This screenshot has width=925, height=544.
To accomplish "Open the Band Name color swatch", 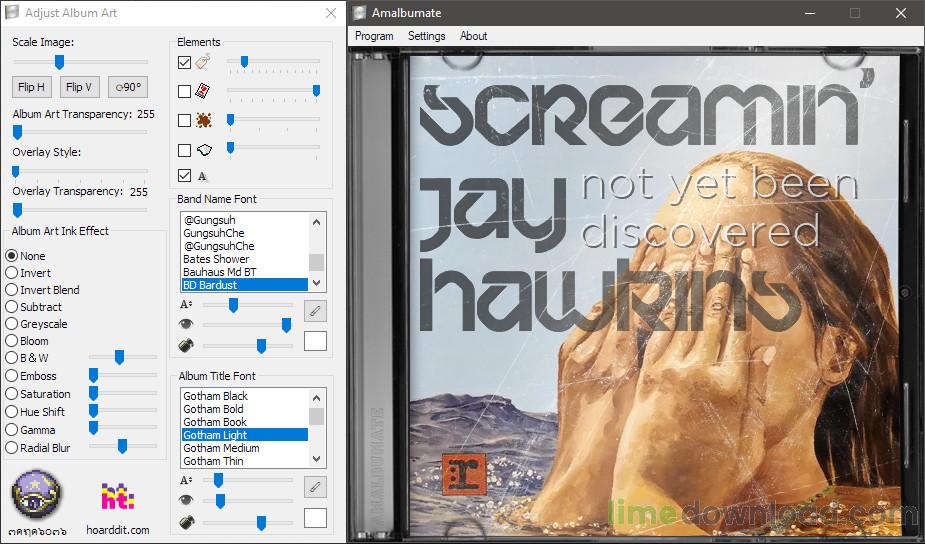I will click(x=315, y=341).
